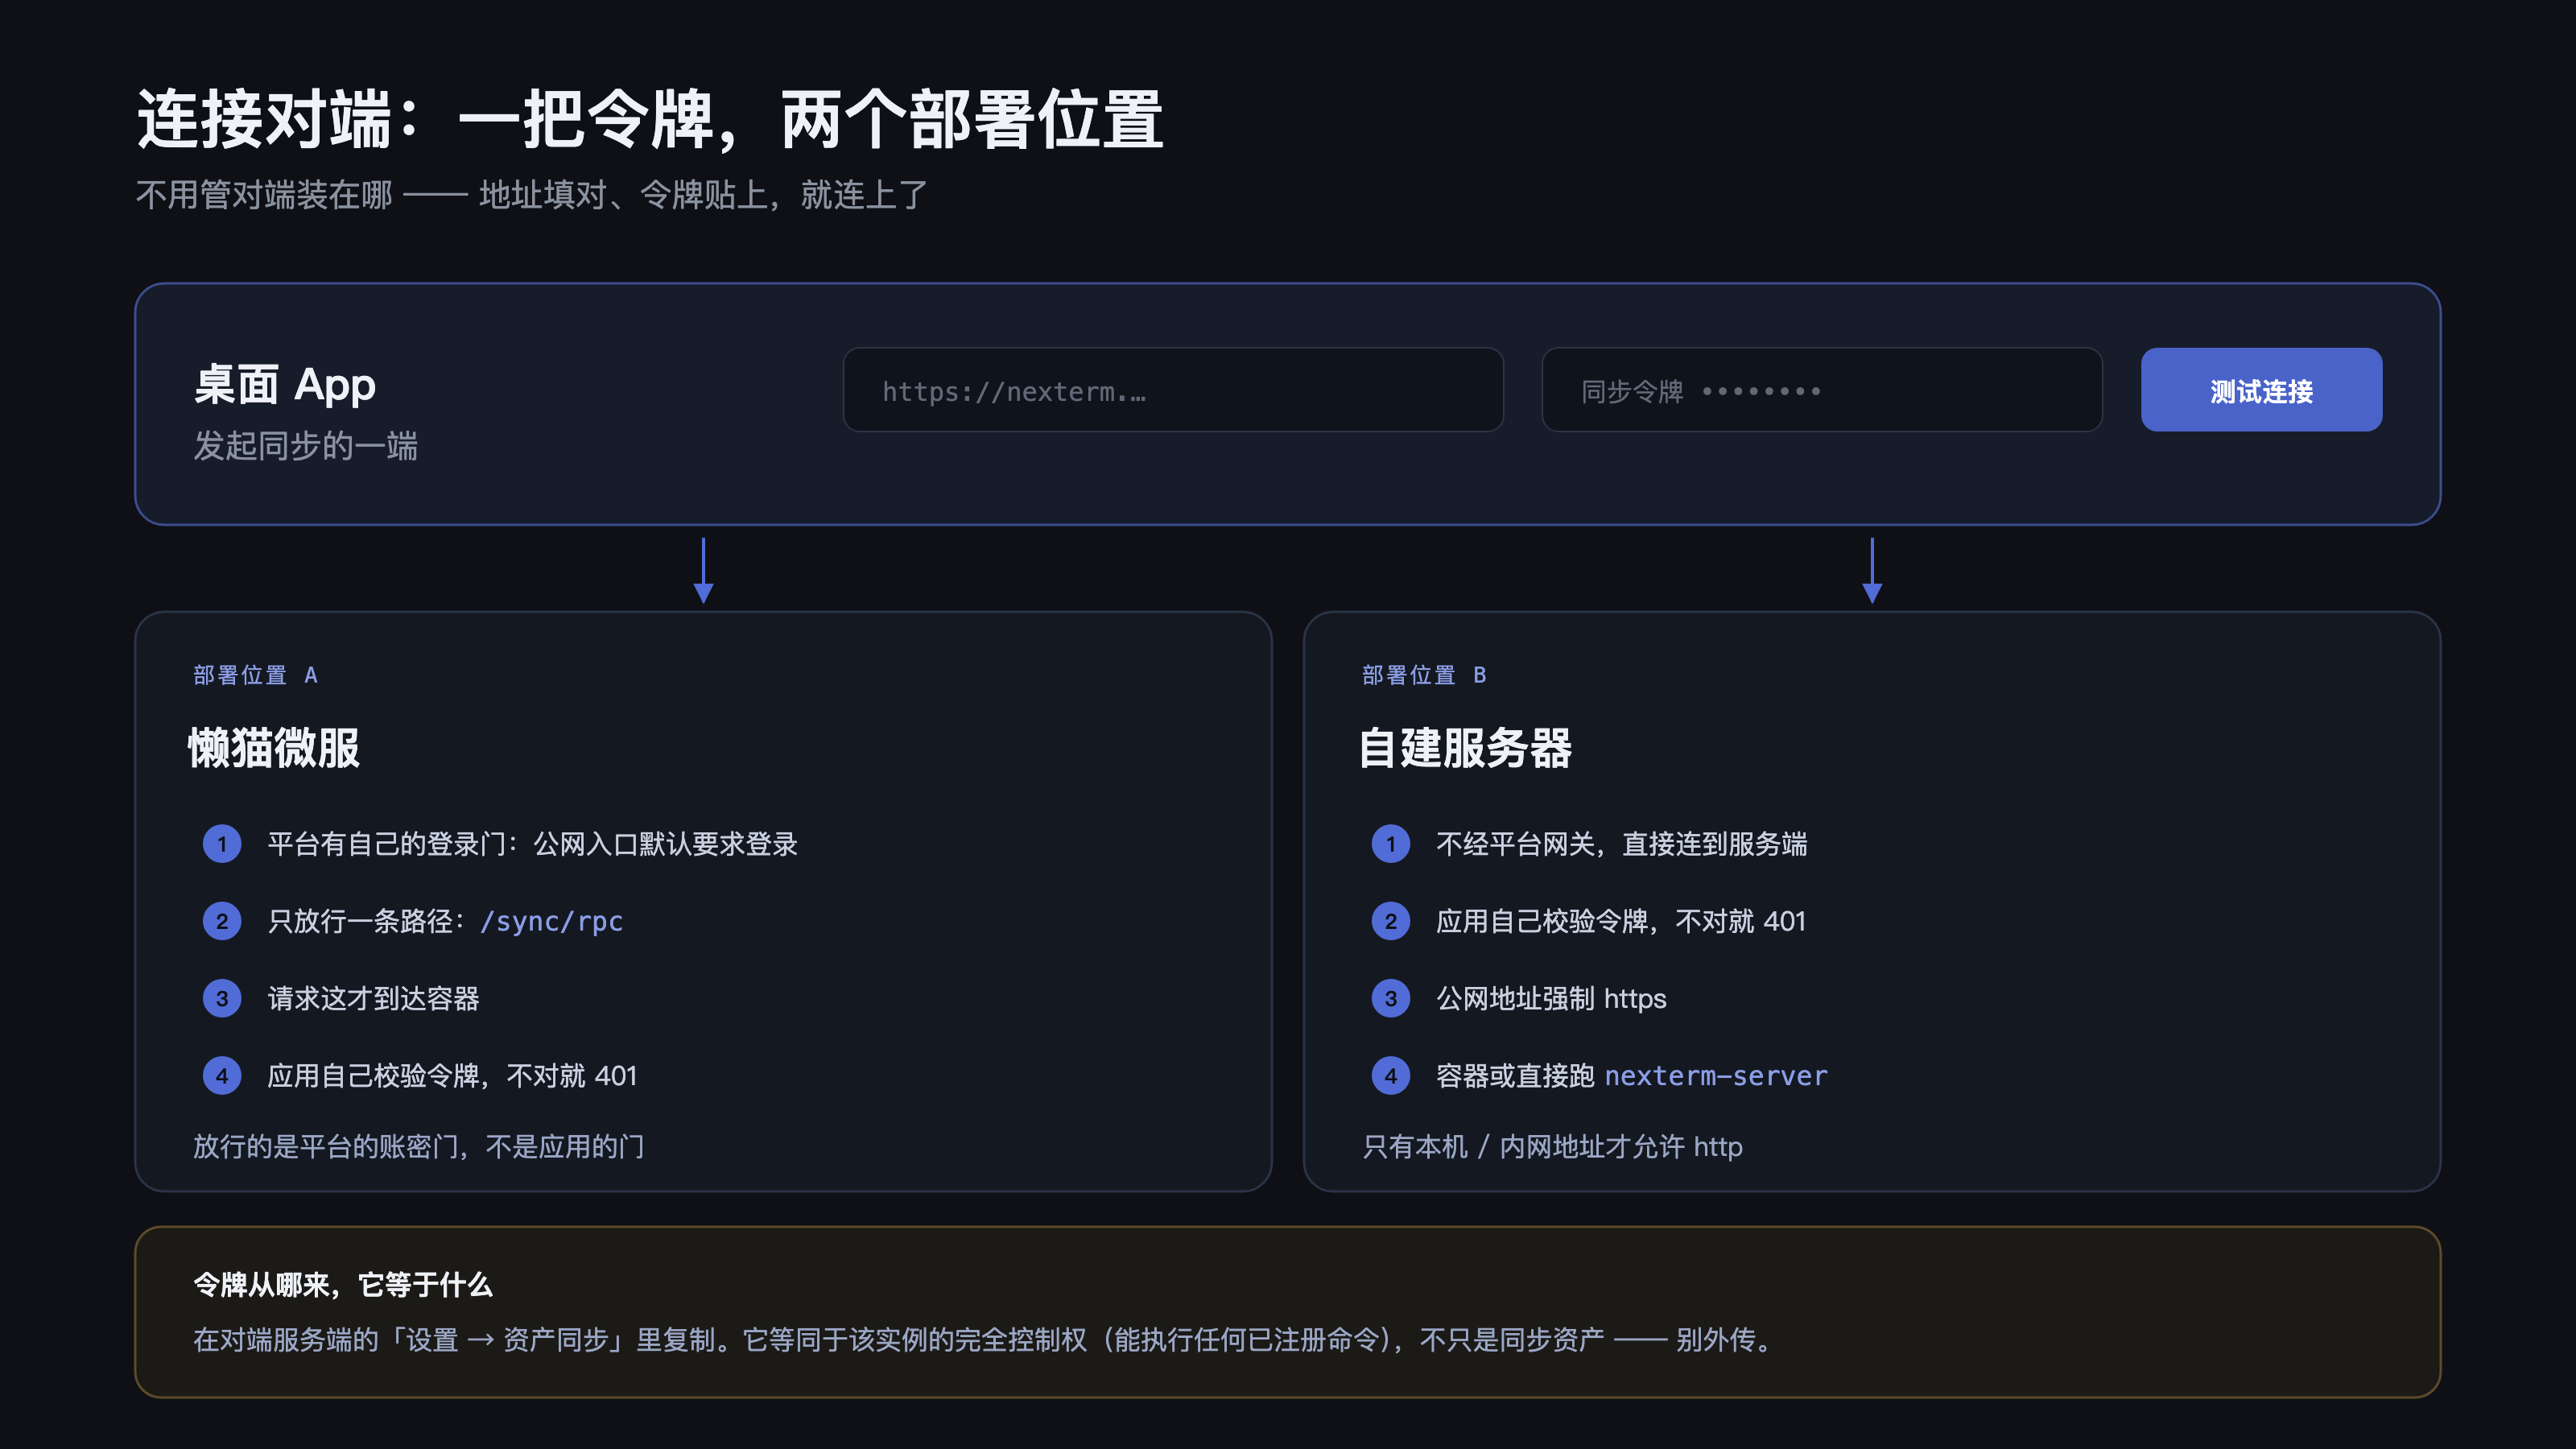The image size is (2576, 1449).
Task: Focus the https://nexterm server address field
Action: click(x=1173, y=390)
